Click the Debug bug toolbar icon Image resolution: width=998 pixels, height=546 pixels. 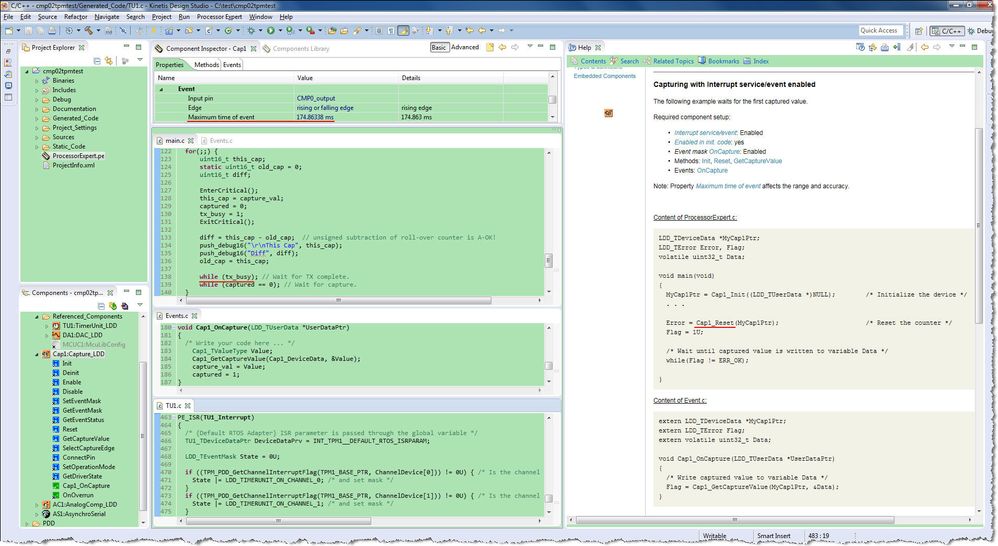tap(251, 30)
